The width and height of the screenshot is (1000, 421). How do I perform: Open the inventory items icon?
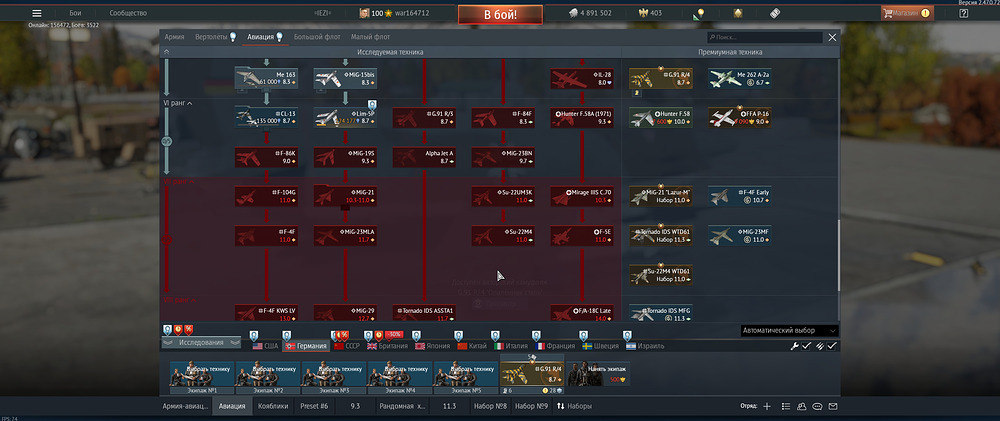click(775, 13)
